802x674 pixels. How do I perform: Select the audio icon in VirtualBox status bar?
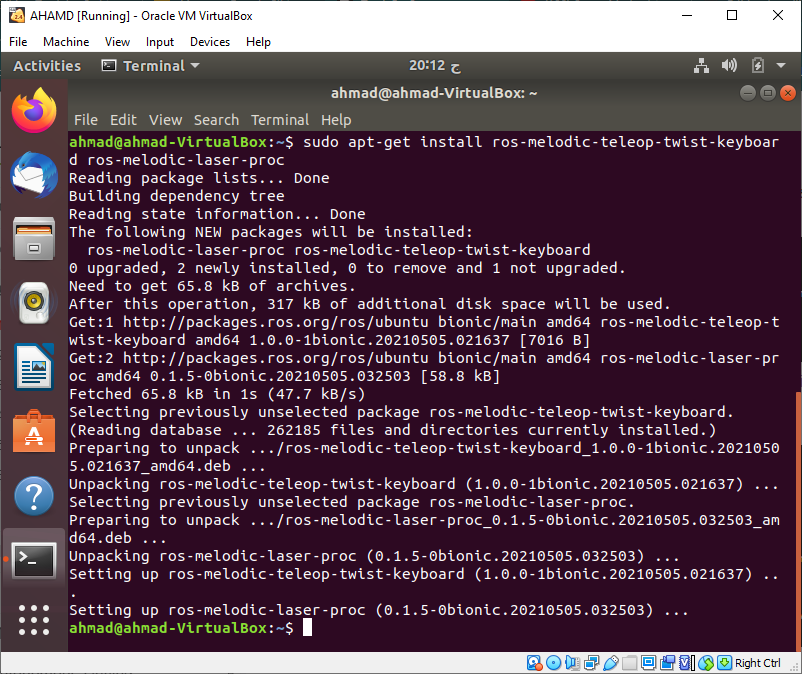point(571,662)
